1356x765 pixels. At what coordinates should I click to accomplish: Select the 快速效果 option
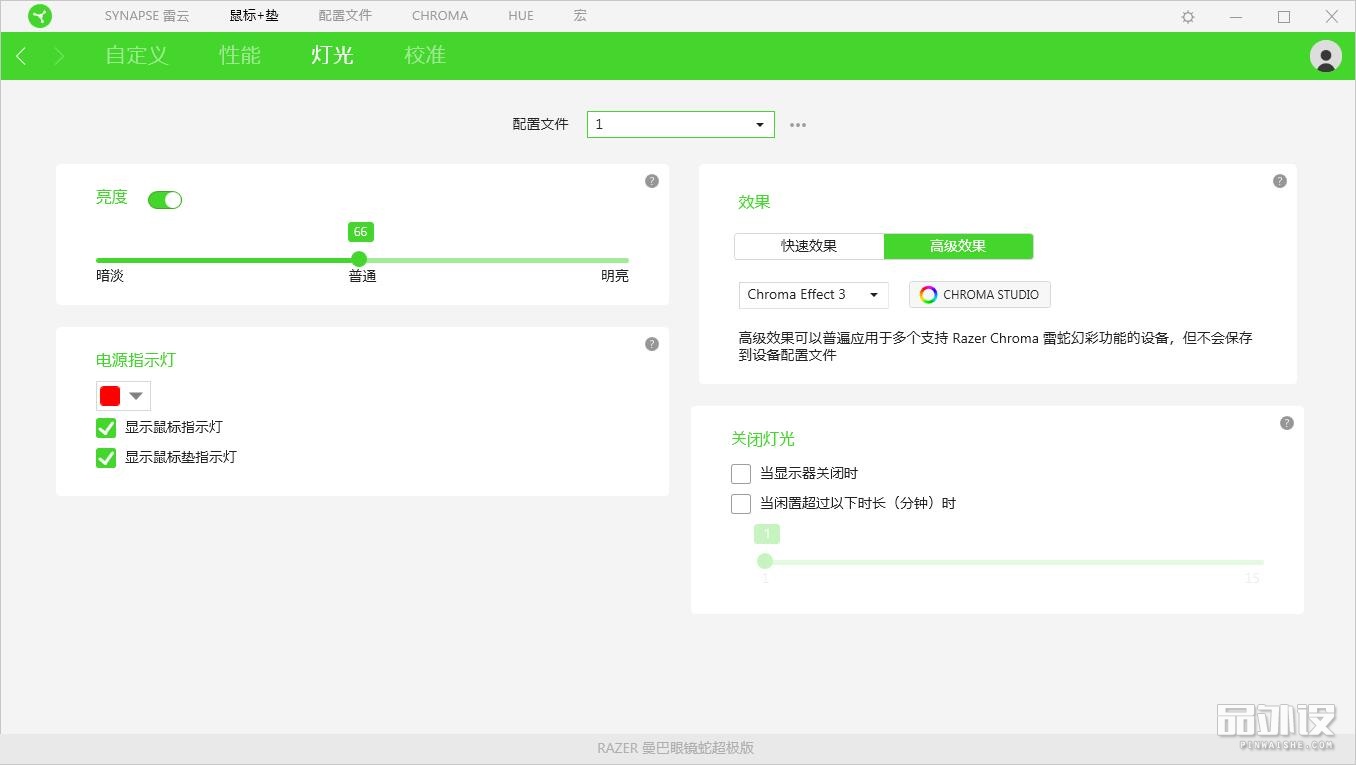pyautogui.click(x=808, y=246)
